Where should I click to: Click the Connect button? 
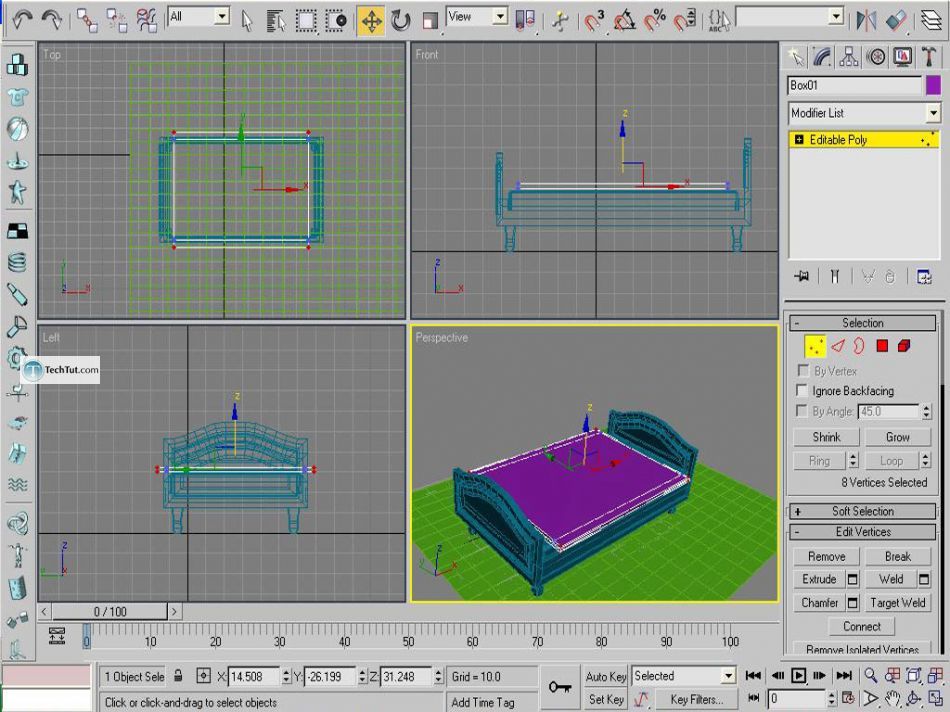(x=862, y=627)
